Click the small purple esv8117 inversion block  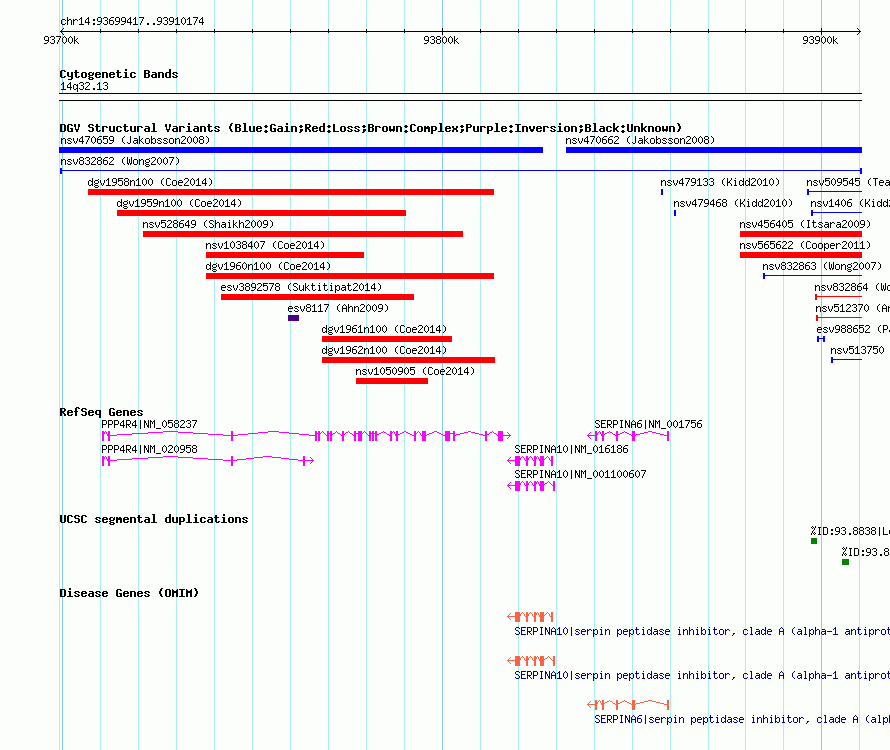pos(293,318)
